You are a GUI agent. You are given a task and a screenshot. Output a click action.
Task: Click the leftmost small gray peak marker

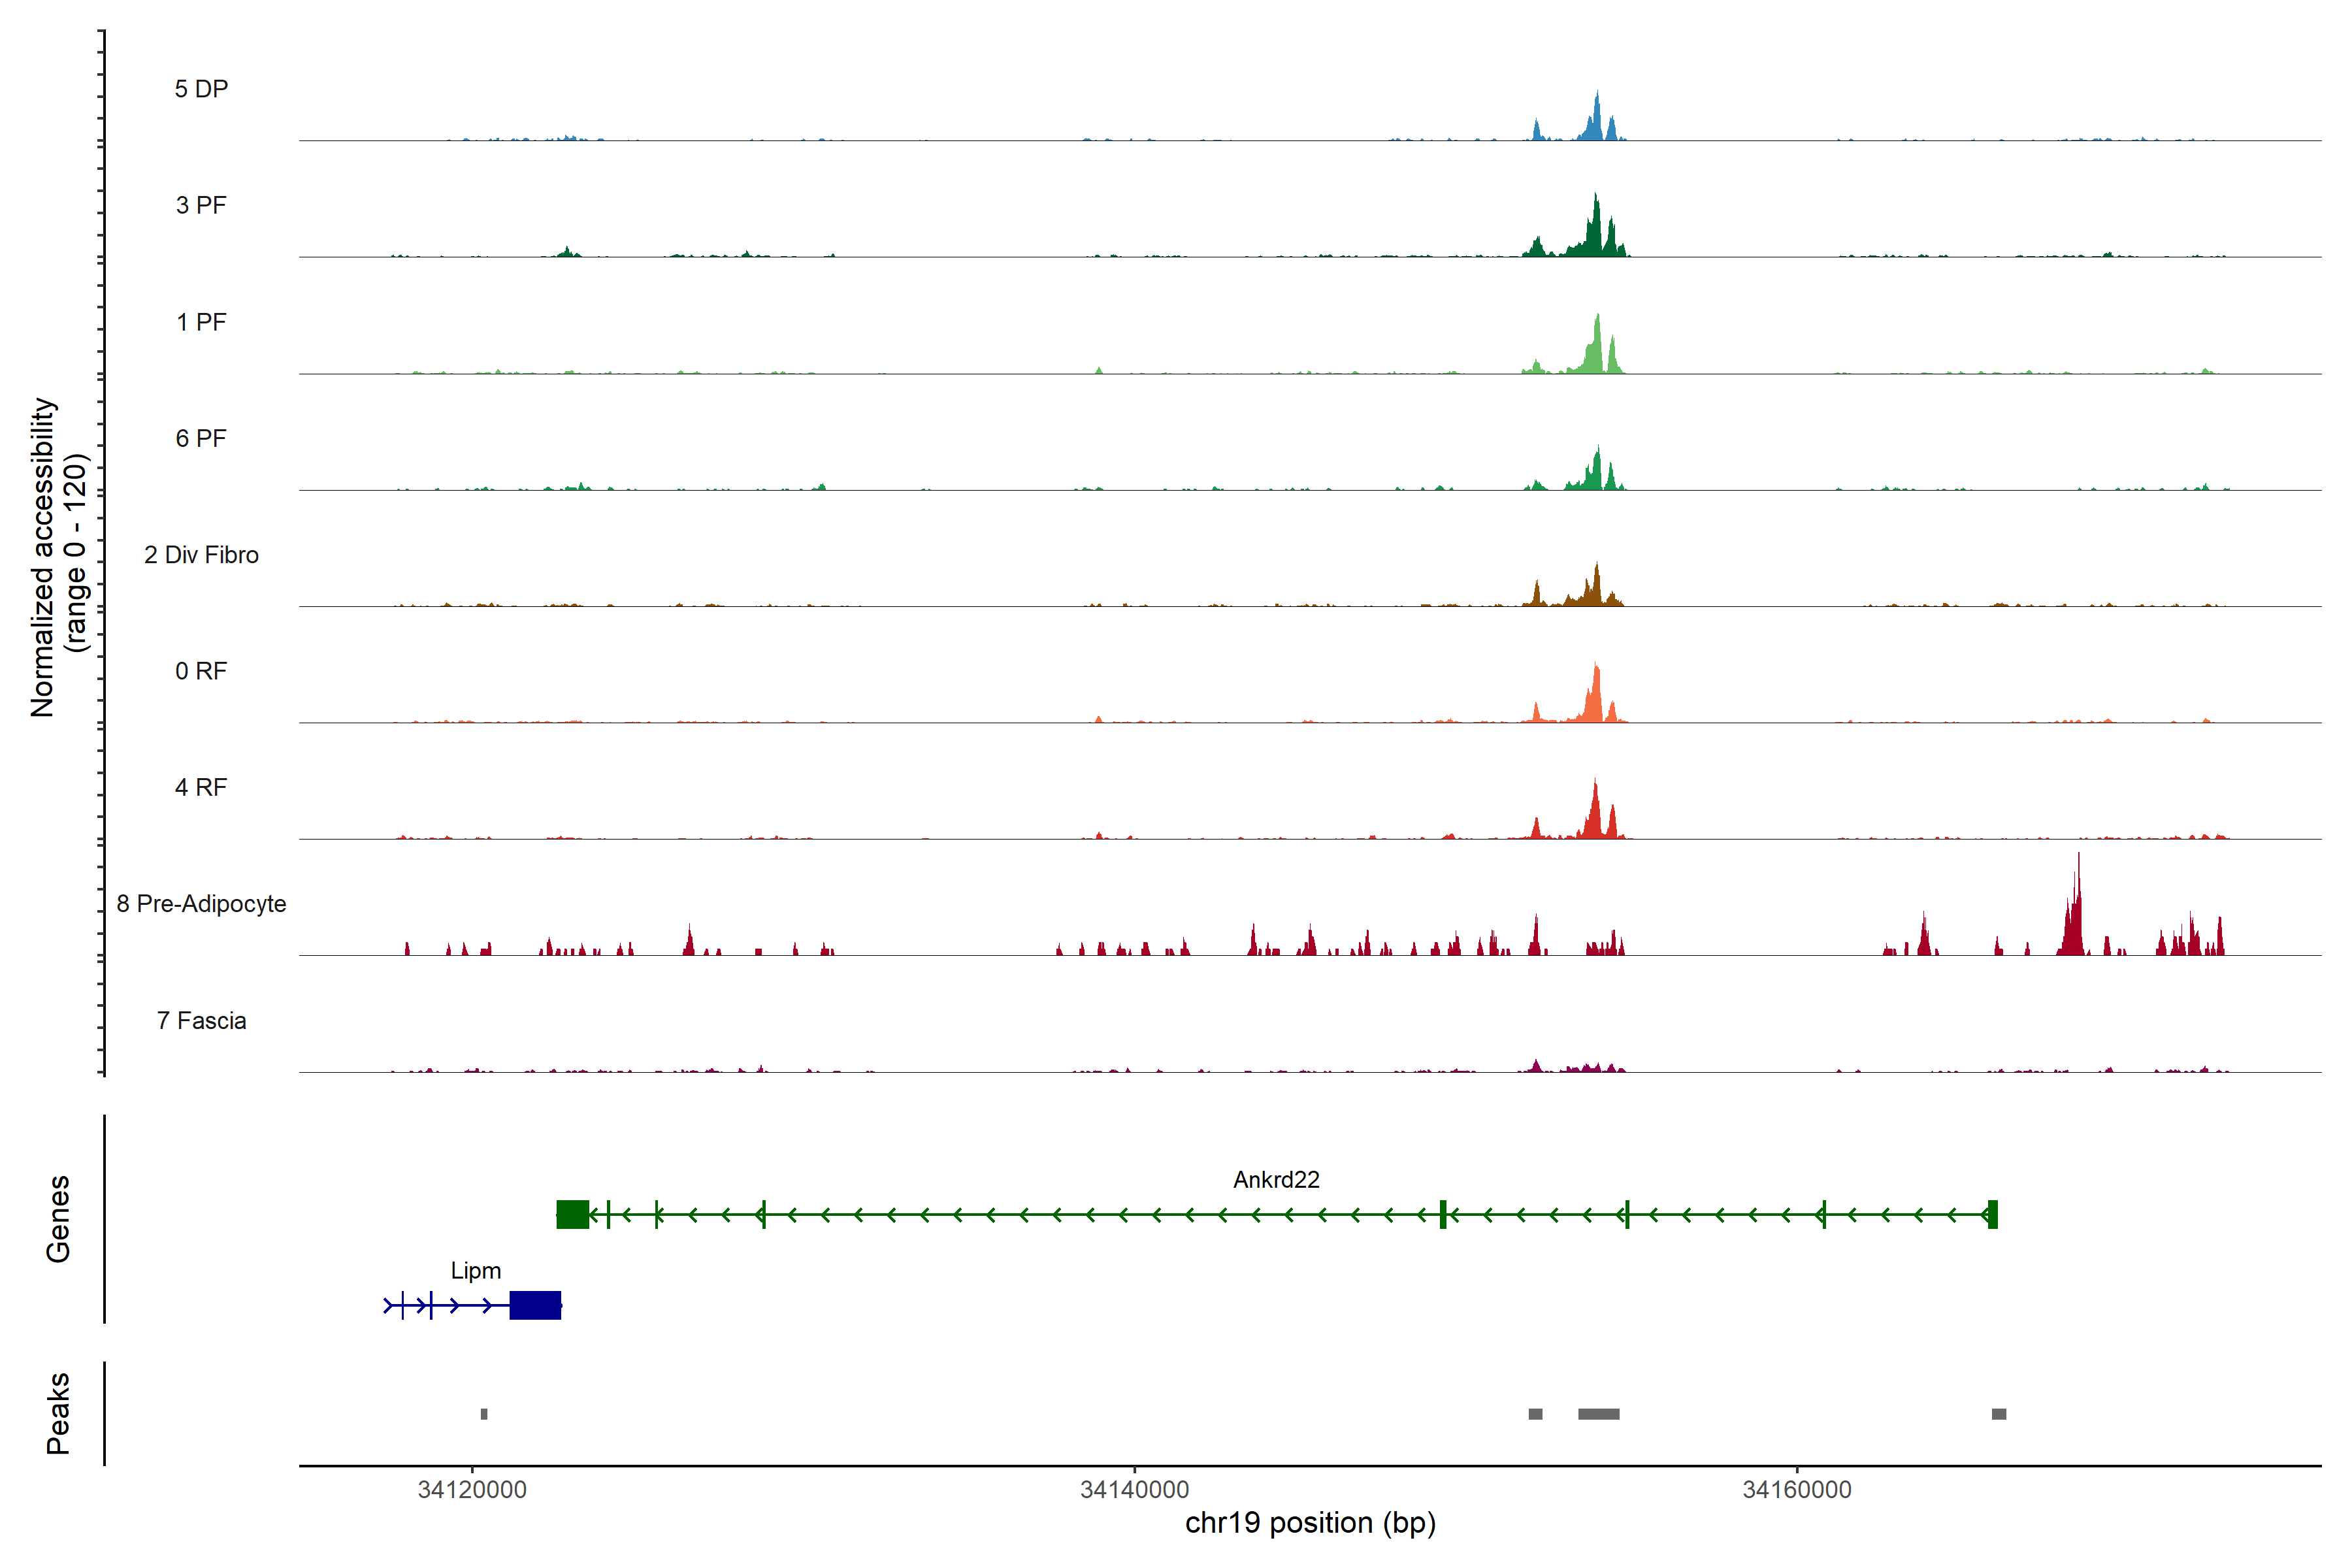point(484,1414)
